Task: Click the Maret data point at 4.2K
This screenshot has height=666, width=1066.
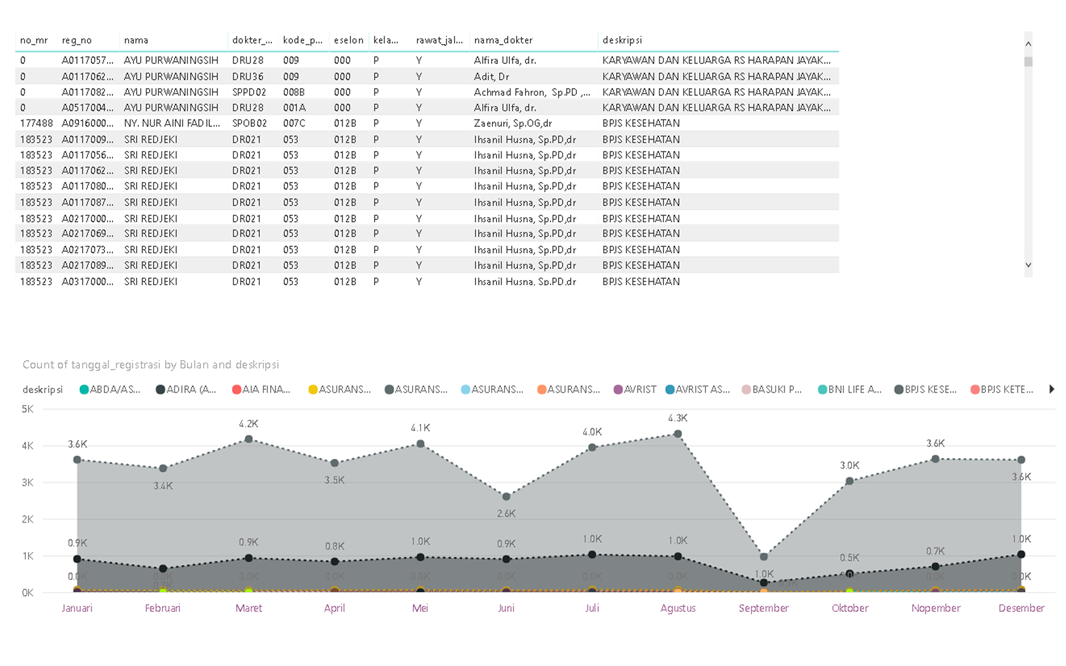Action: point(249,439)
